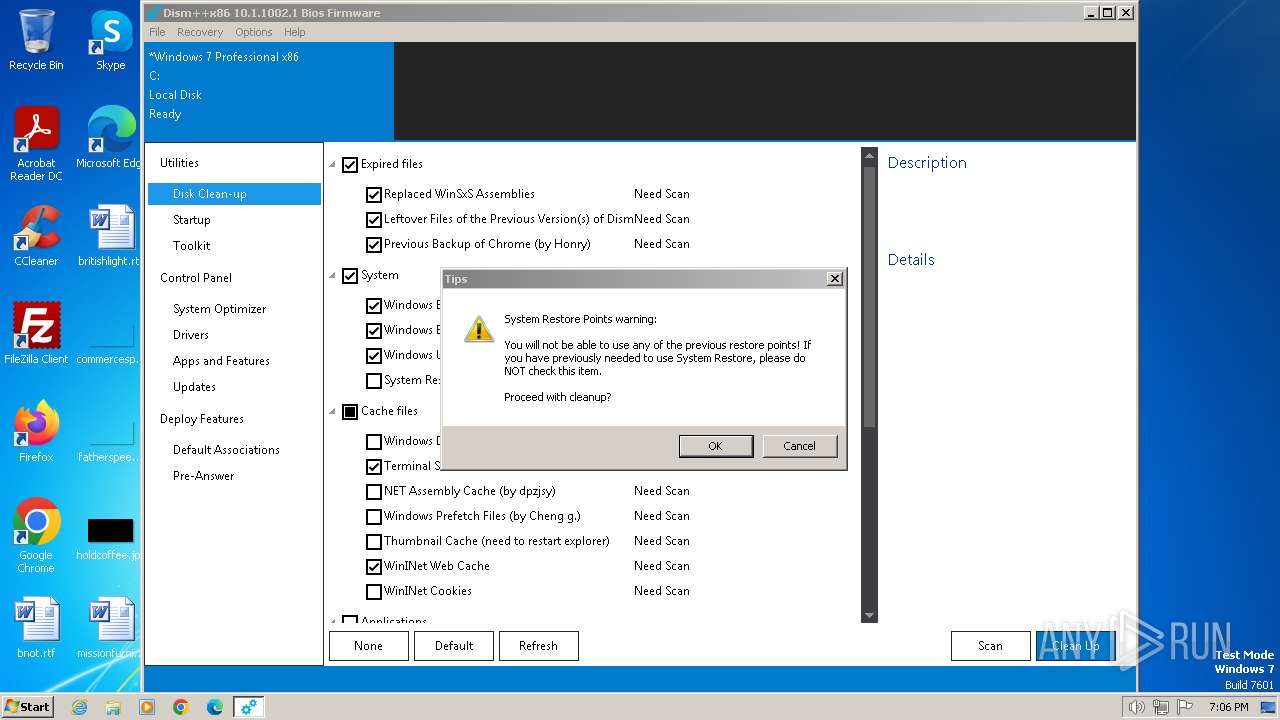The height and width of the screenshot is (720, 1280).
Task: Open System Optimizer in sidebar
Action: click(220, 309)
